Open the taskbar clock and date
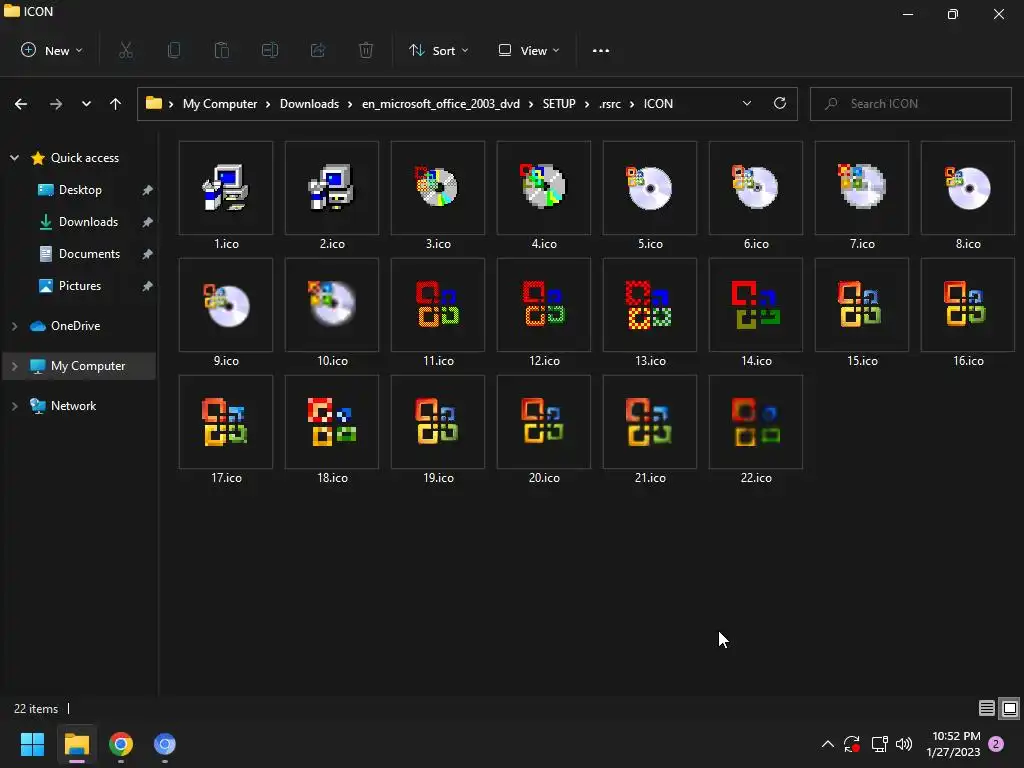1024x768 pixels. (x=953, y=744)
